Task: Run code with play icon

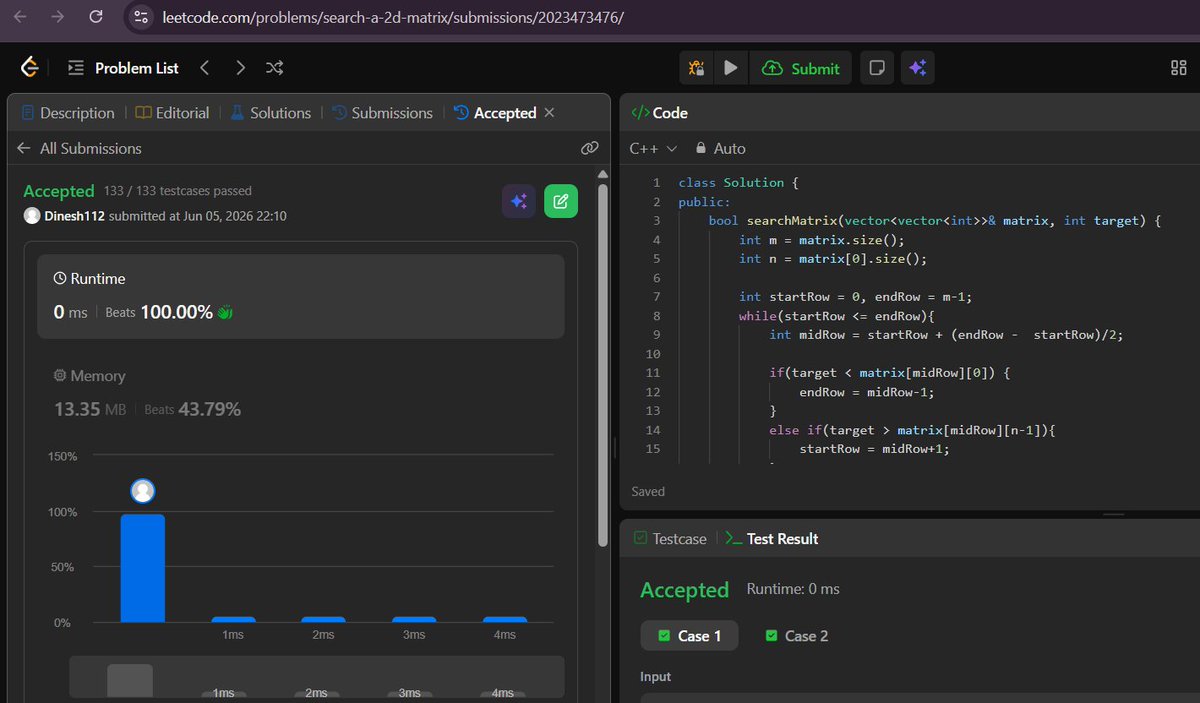Action: point(731,68)
